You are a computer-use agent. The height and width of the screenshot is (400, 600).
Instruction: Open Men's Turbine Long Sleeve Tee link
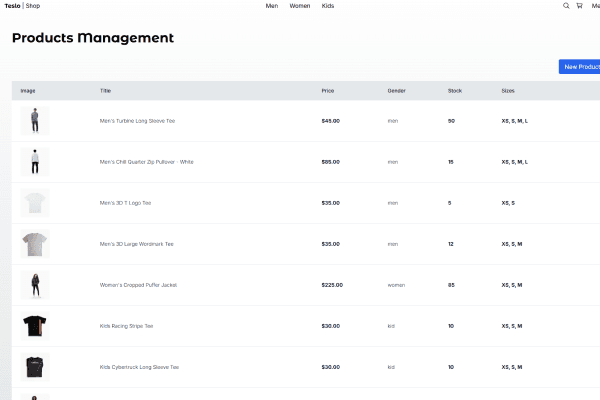[137, 121]
